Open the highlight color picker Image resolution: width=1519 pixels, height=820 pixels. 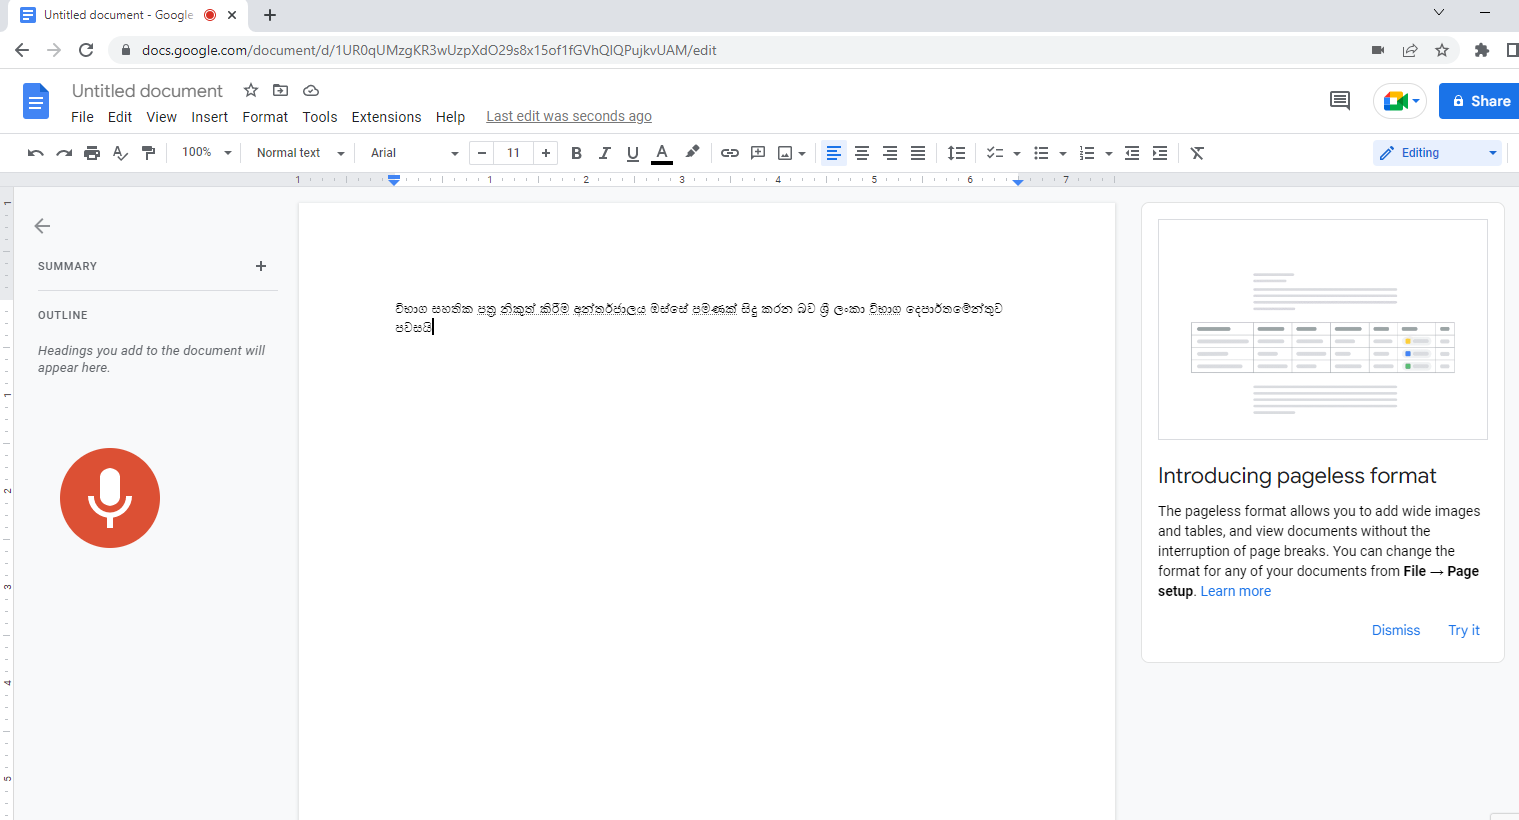click(x=692, y=153)
